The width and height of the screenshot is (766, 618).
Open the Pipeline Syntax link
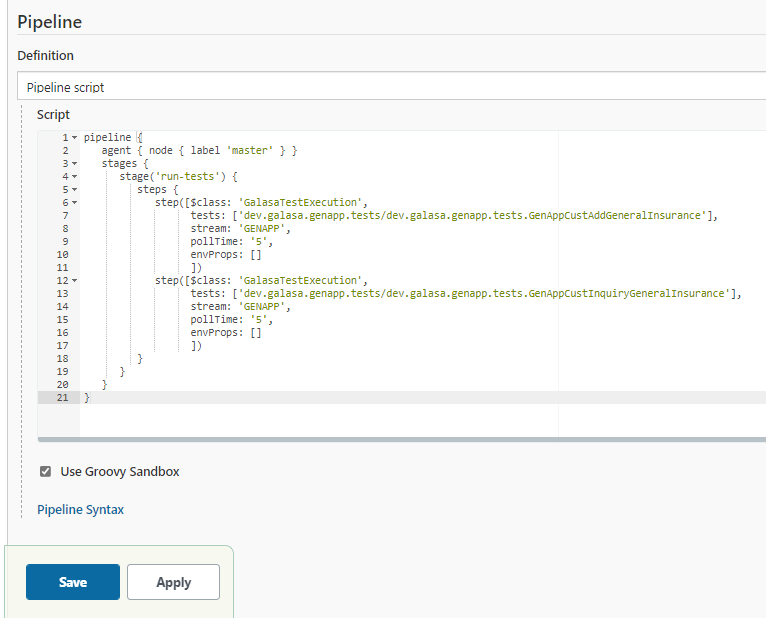(x=81, y=510)
